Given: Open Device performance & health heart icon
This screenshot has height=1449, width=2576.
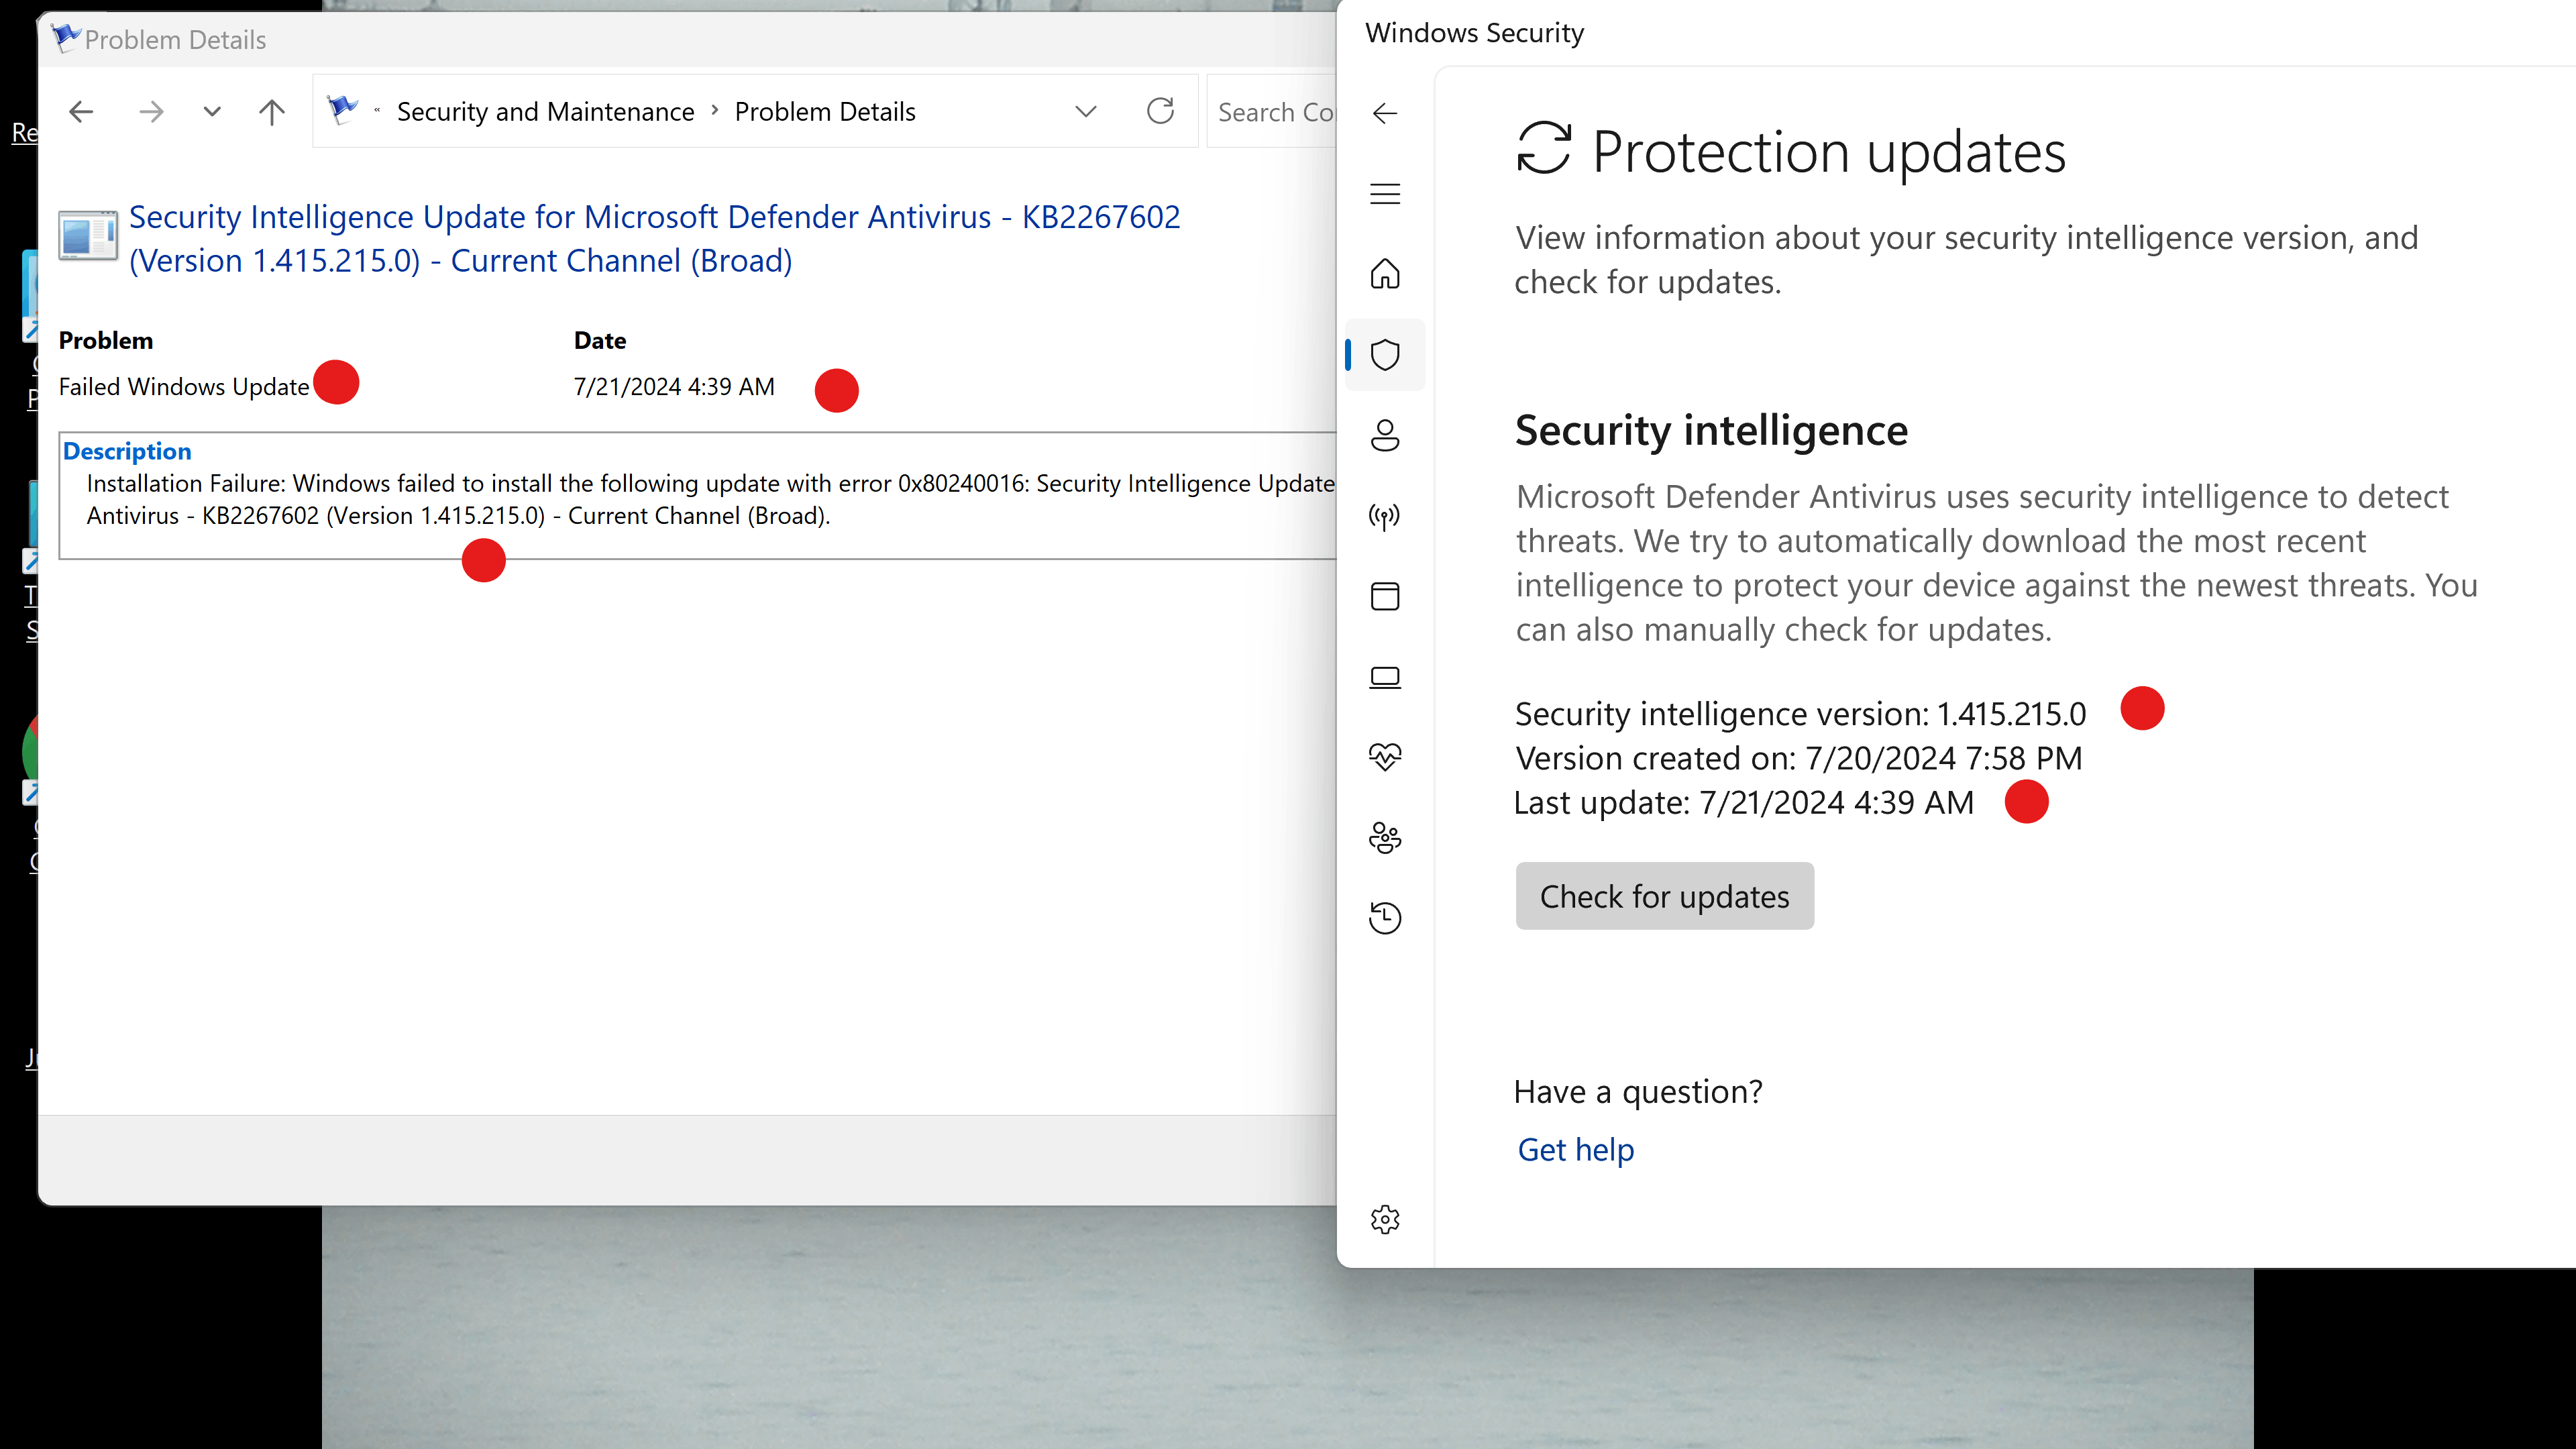Looking at the screenshot, I should 1385,757.
